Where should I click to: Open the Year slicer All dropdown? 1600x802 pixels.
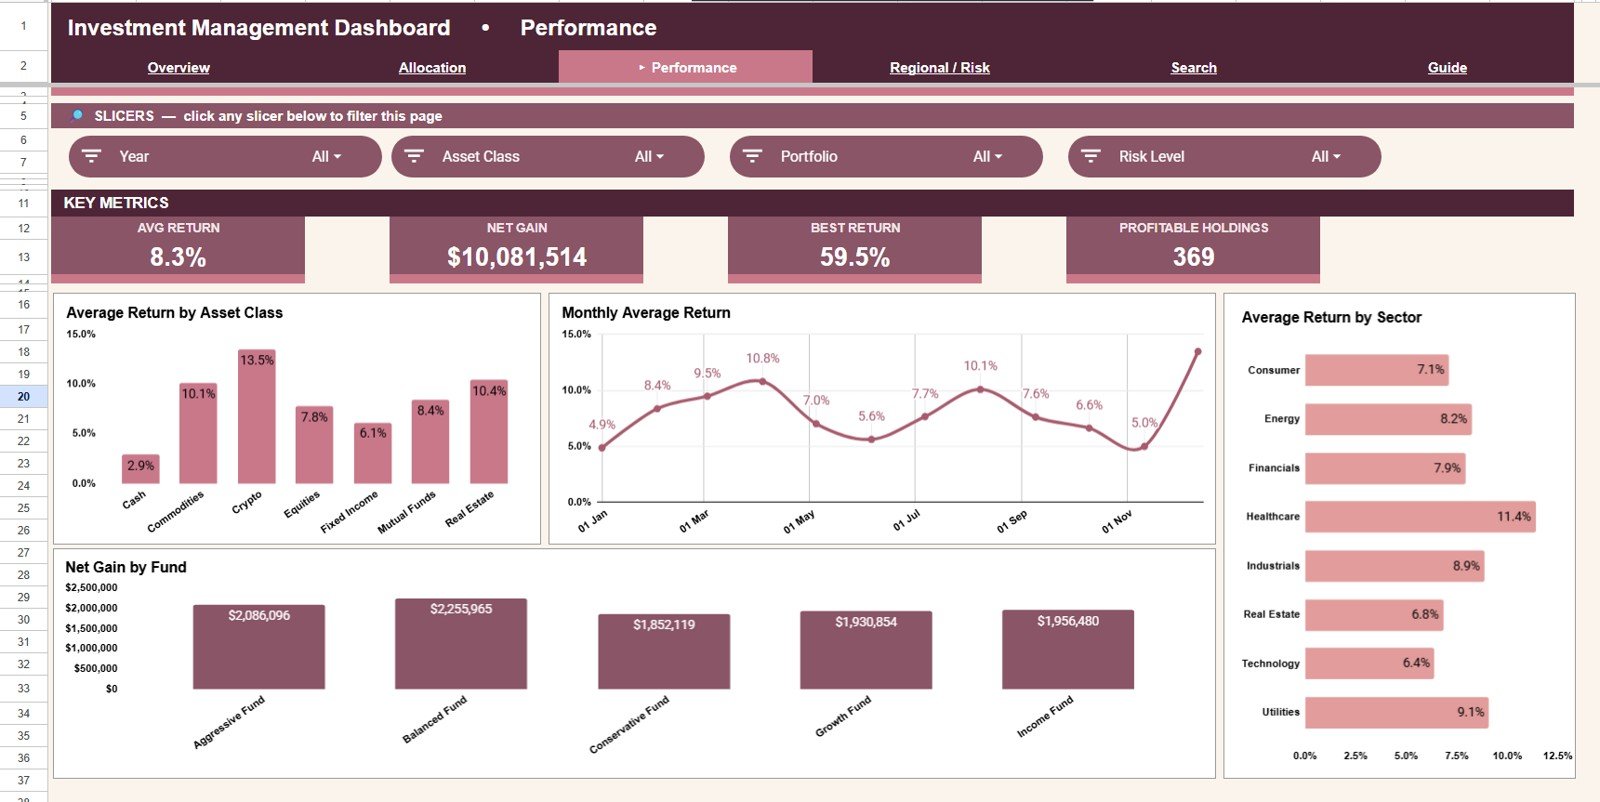pos(326,156)
